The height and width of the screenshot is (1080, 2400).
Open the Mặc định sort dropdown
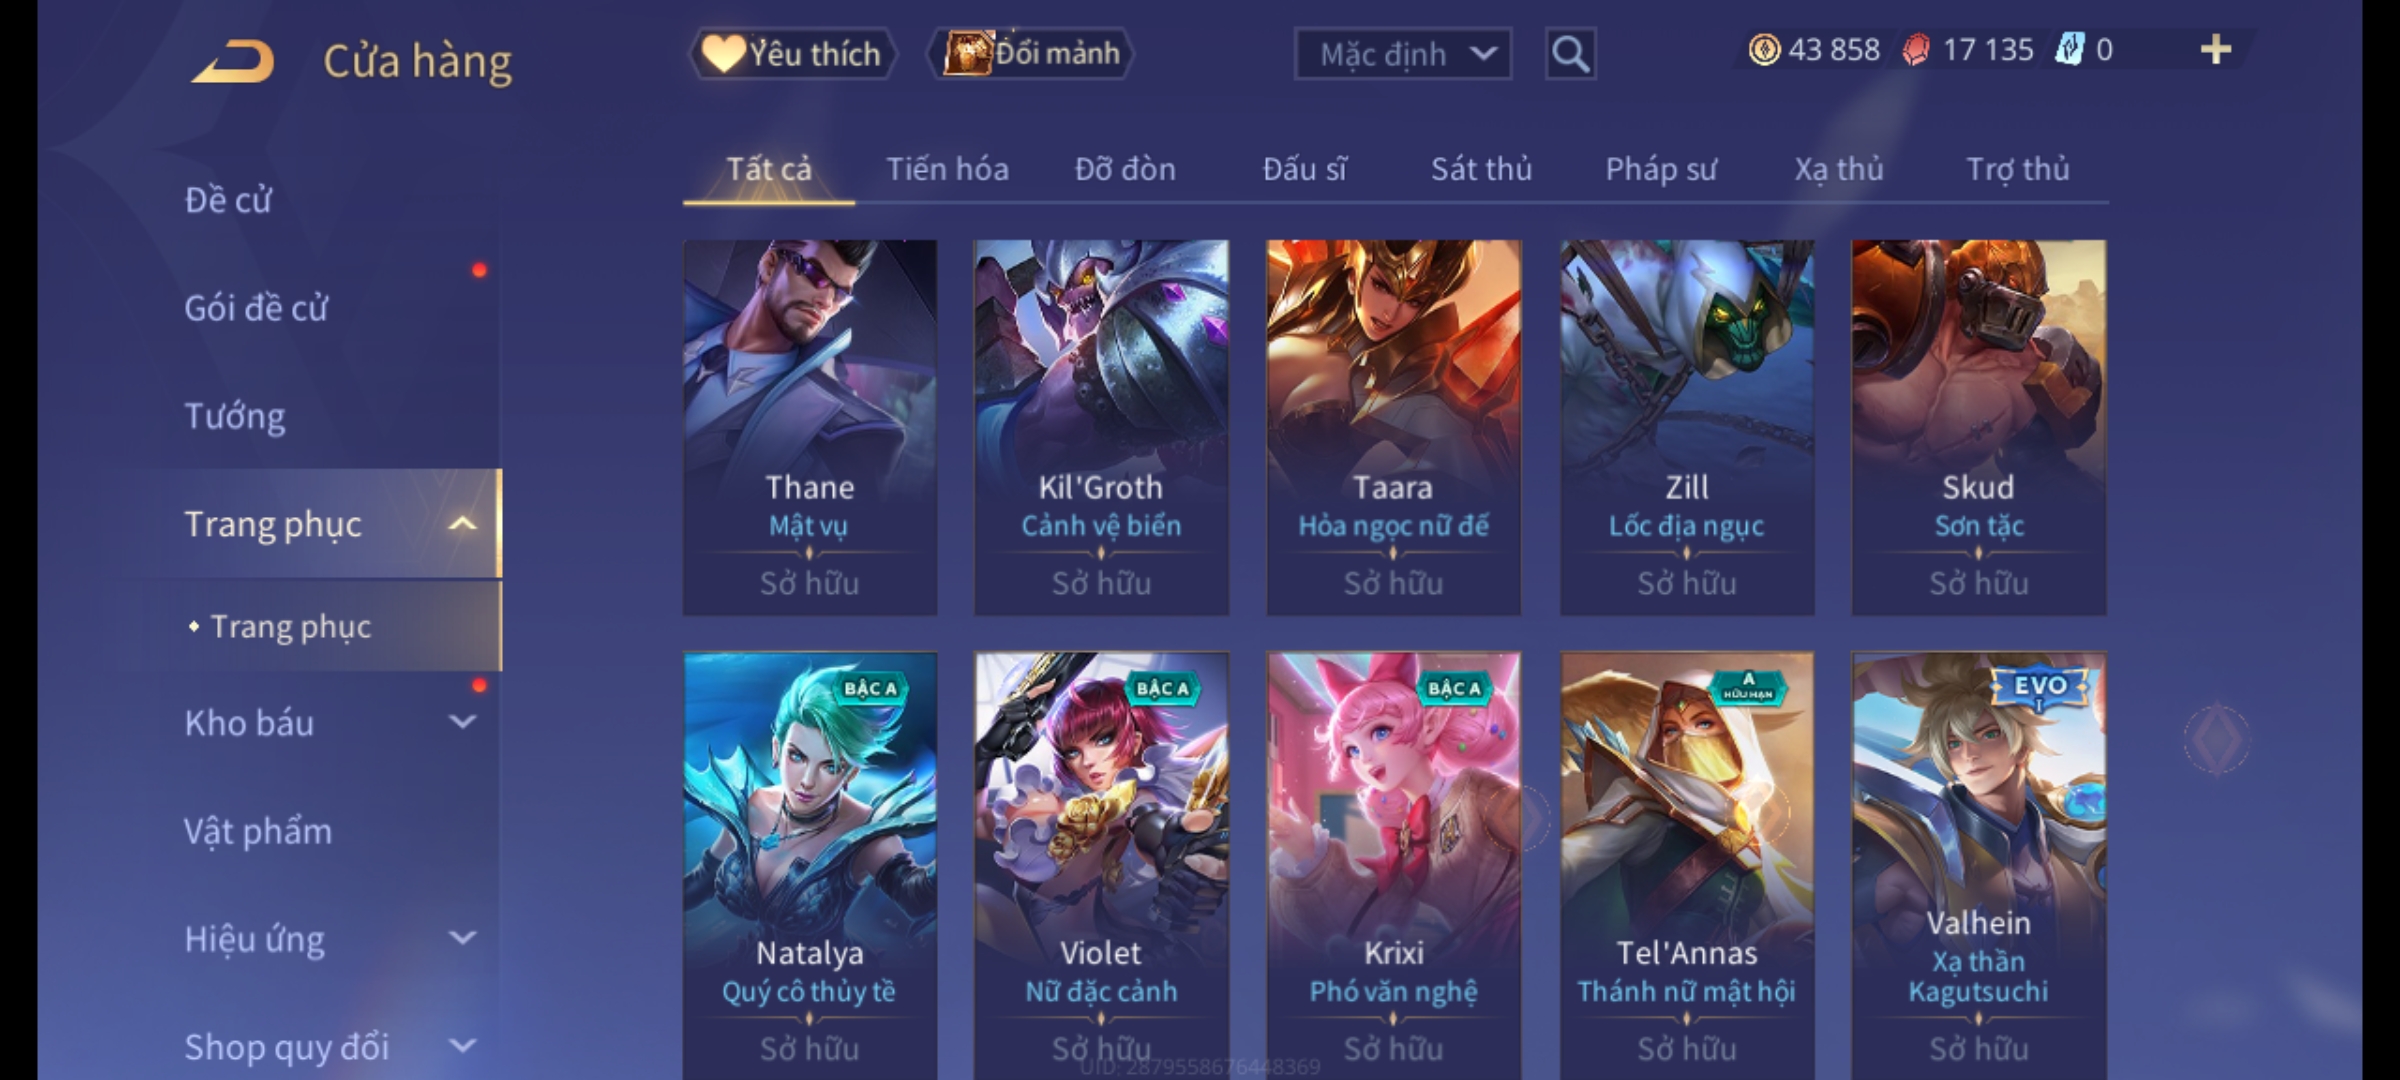(1402, 54)
